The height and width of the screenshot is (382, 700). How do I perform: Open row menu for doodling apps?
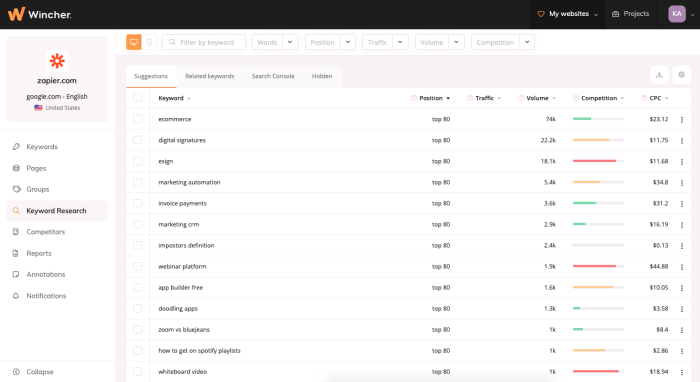[x=682, y=309]
